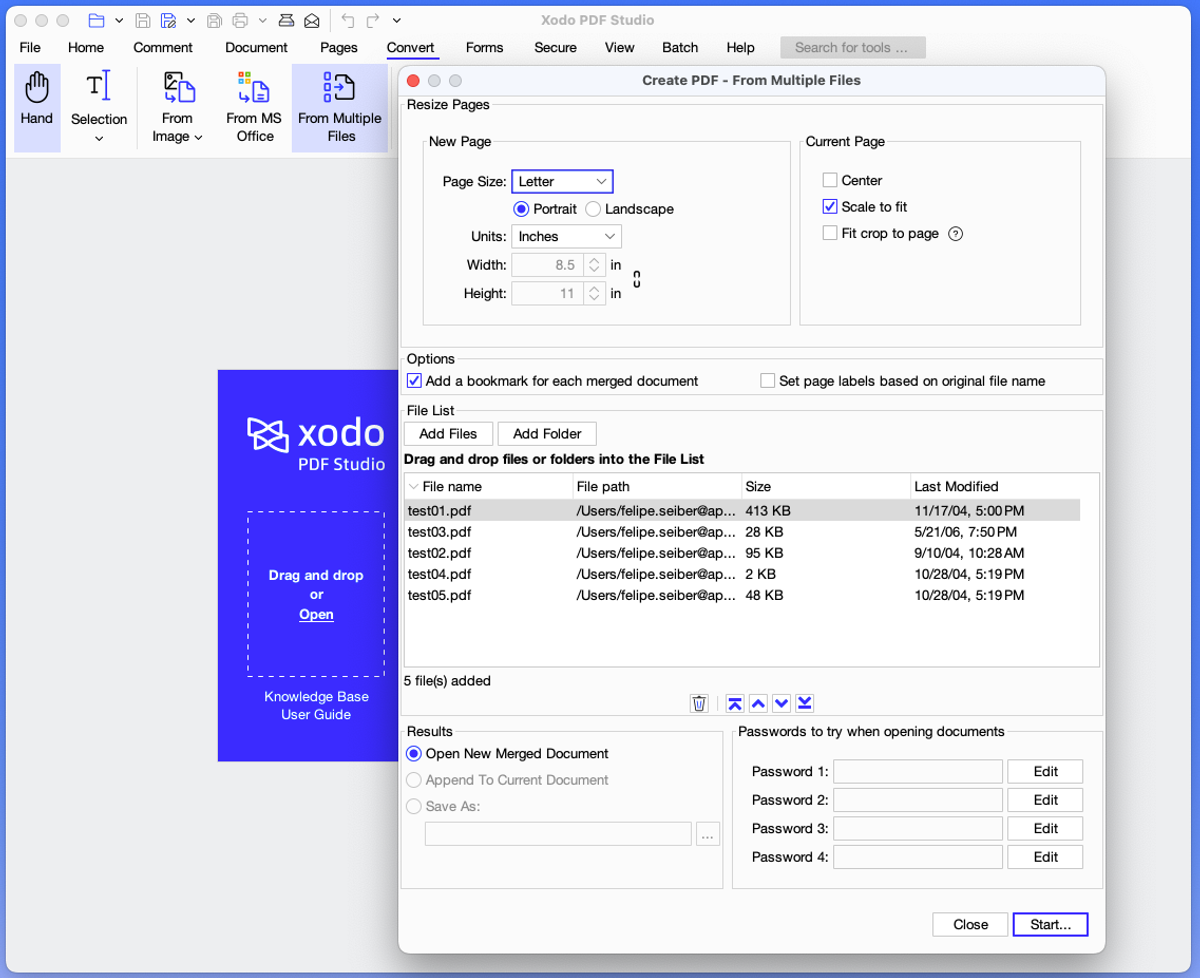Screen dimensions: 1200x978
Task: Switch to the Forms ribbon tab
Action: [484, 47]
